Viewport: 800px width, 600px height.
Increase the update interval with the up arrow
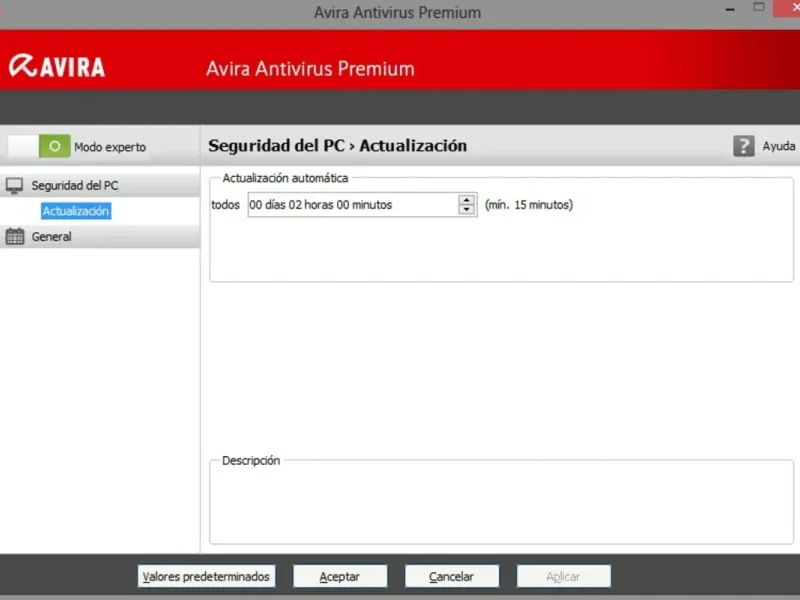click(466, 199)
